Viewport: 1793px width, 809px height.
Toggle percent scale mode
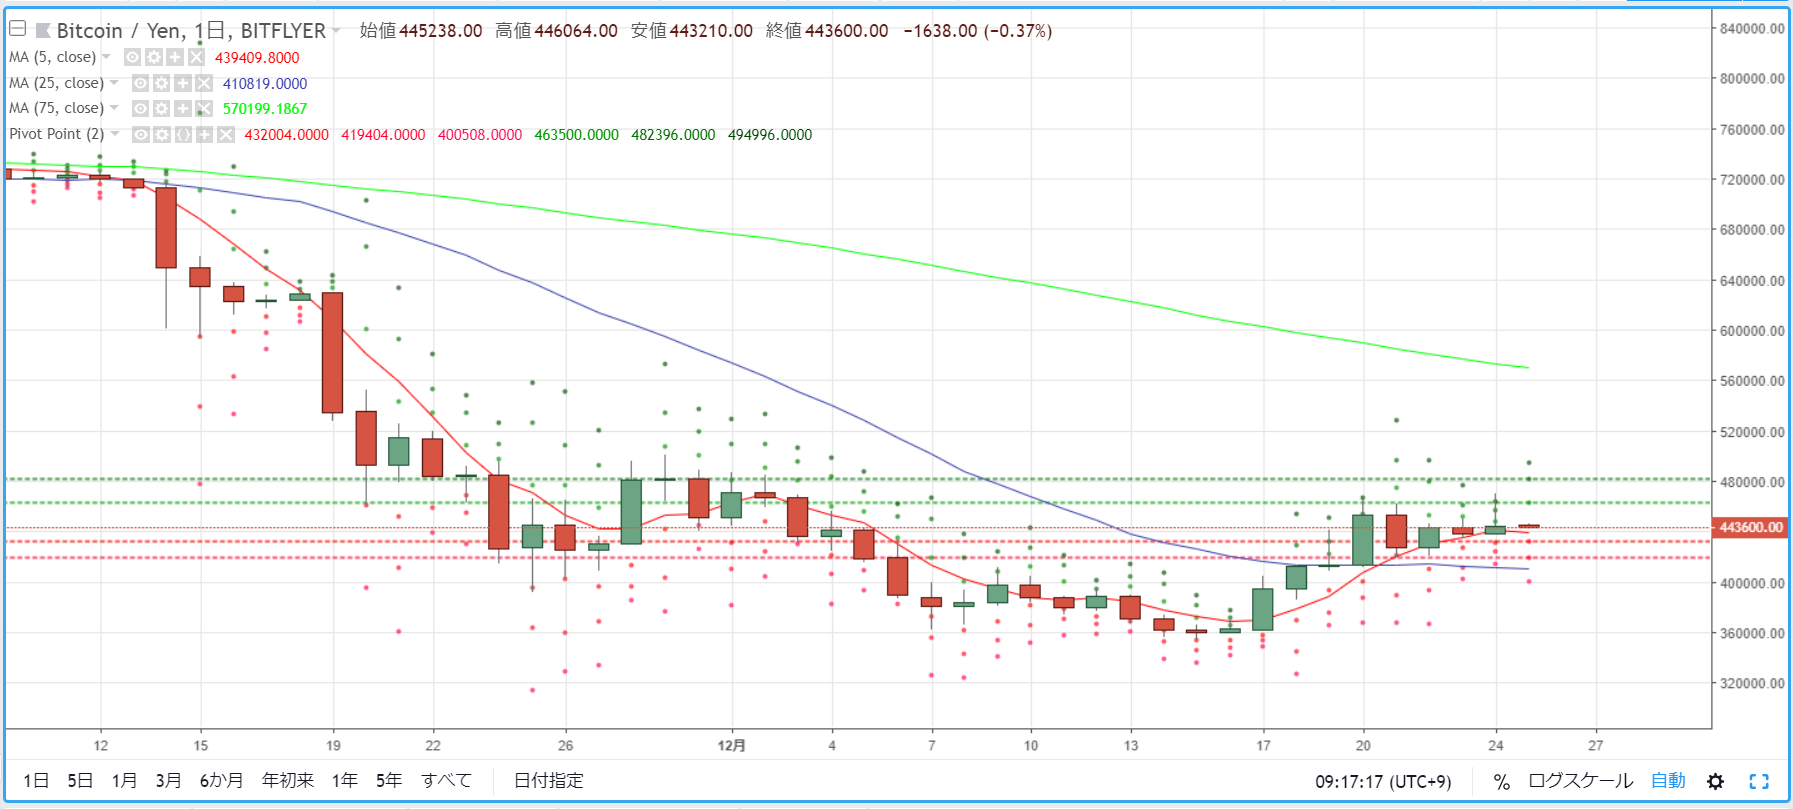coord(1501,782)
